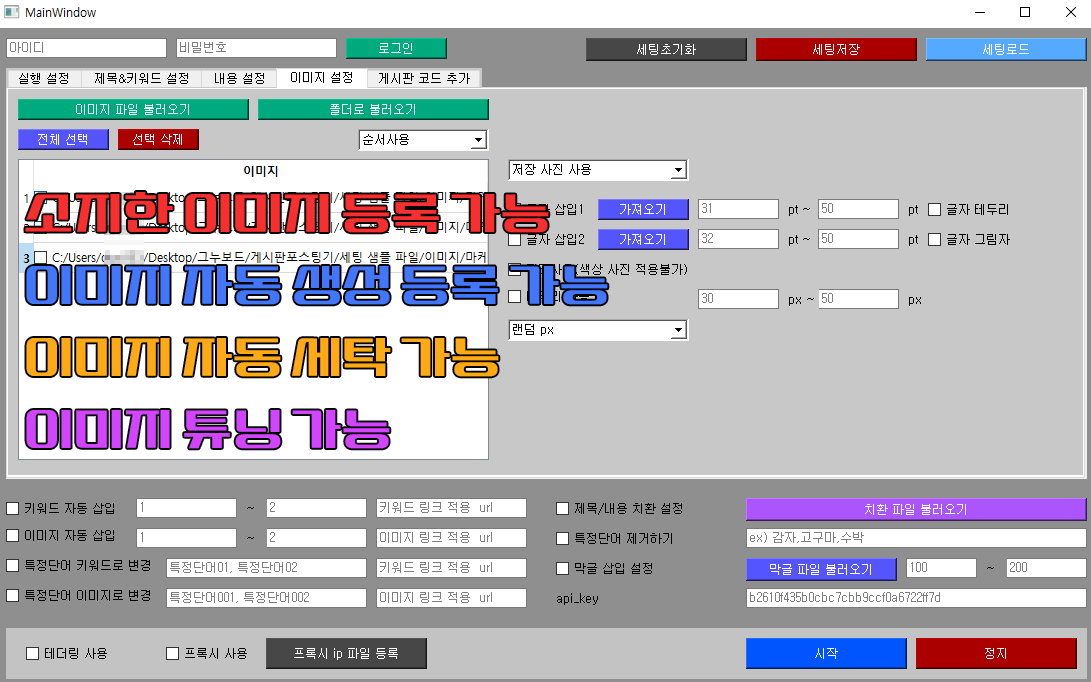Open the 랜덤 px dropdown
The height and width of the screenshot is (682, 1091).
(x=597, y=329)
